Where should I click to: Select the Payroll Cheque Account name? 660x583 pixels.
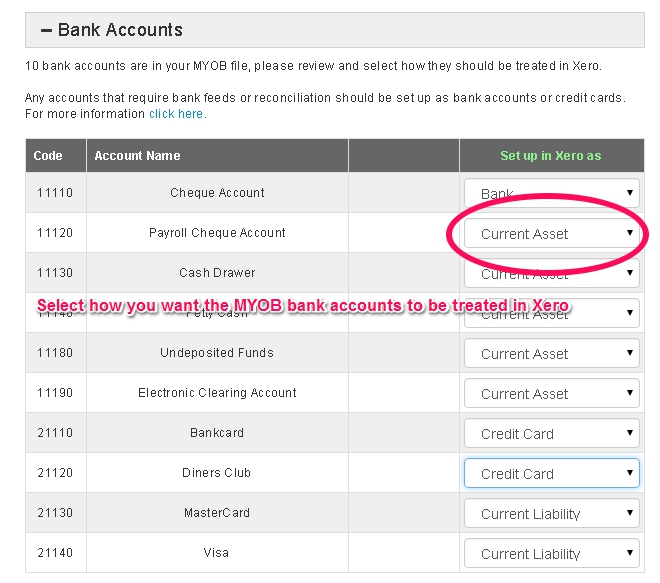(x=217, y=233)
